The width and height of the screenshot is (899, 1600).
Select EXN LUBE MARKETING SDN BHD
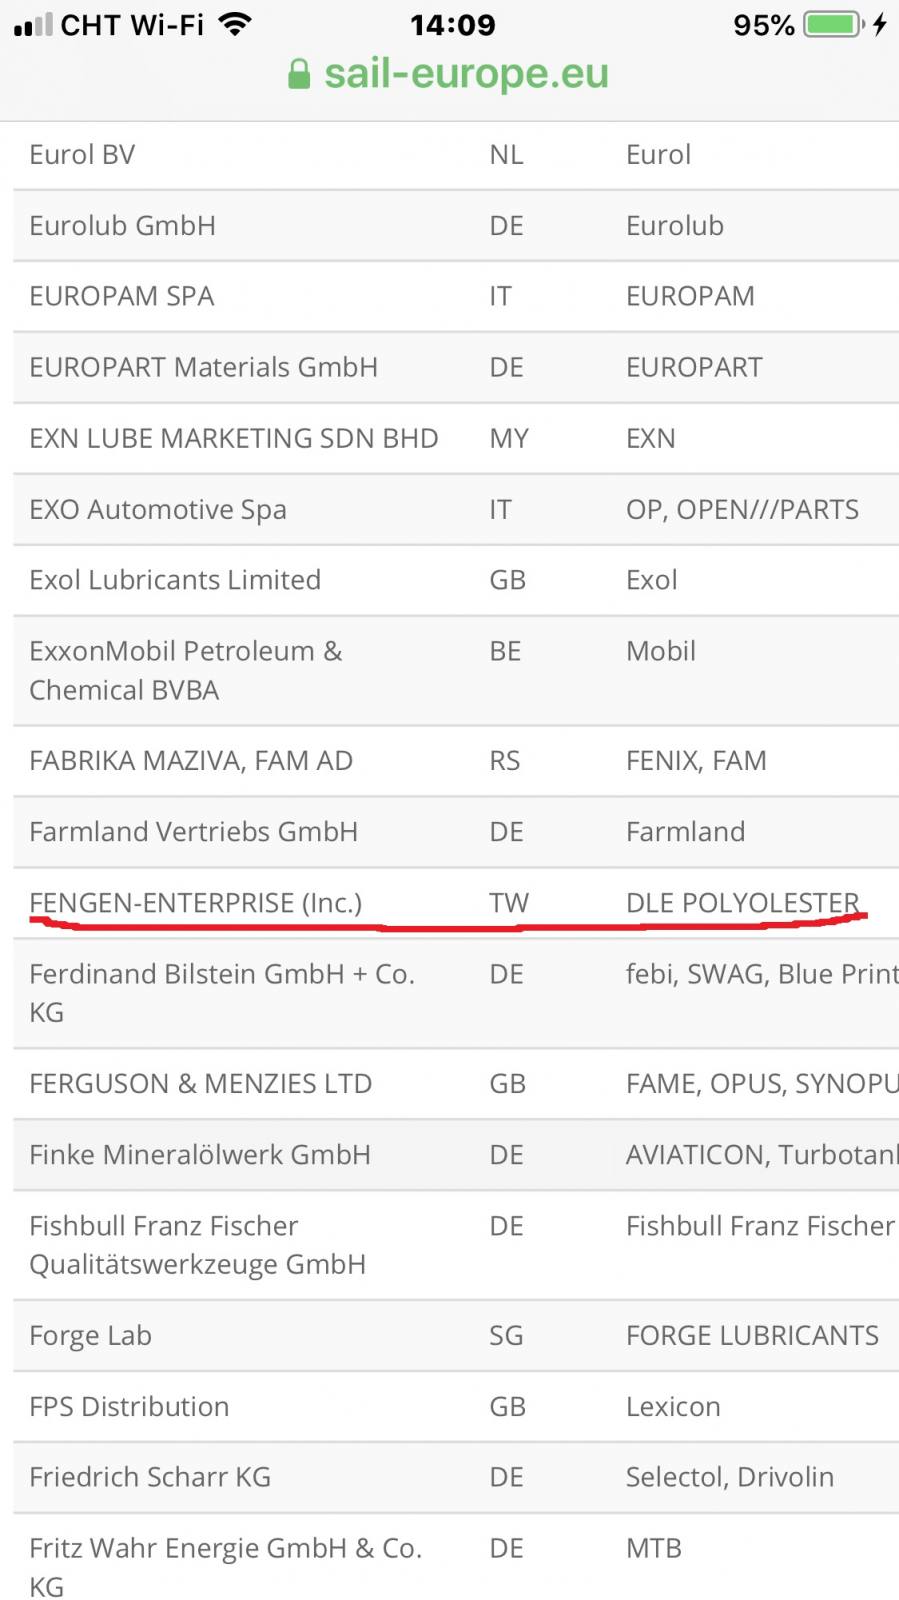233,439
